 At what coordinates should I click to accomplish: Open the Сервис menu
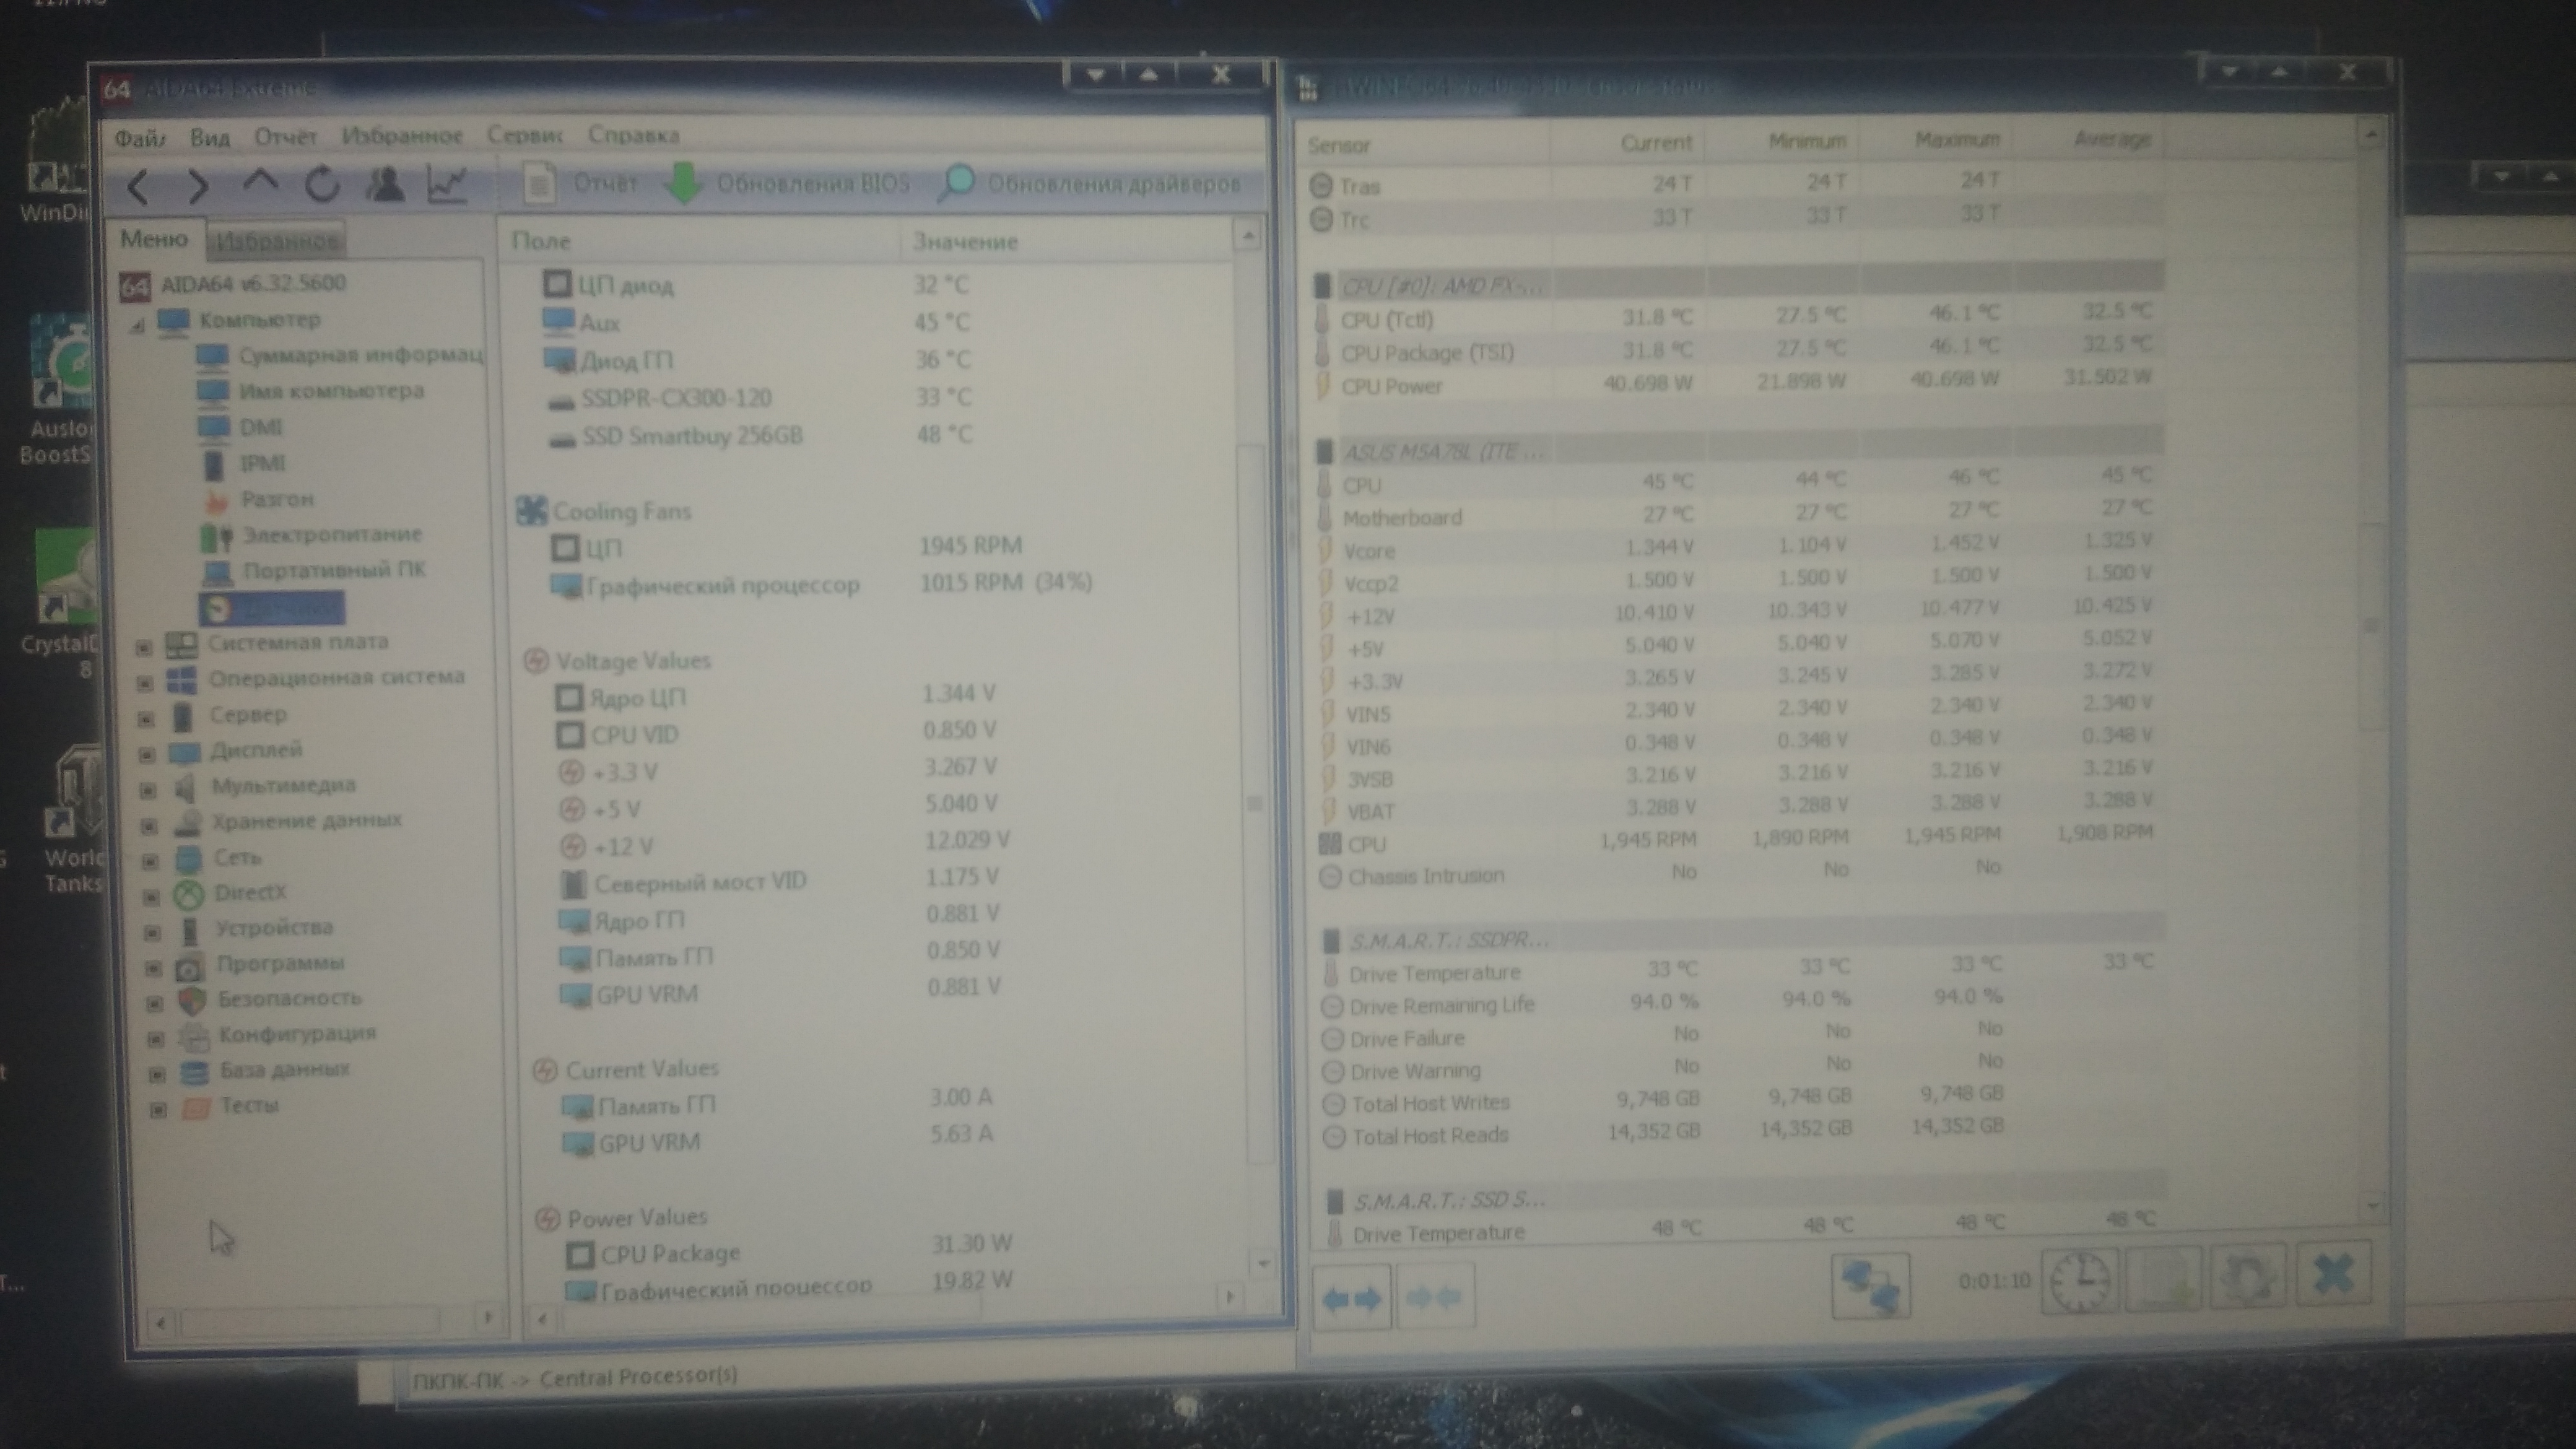(524, 136)
